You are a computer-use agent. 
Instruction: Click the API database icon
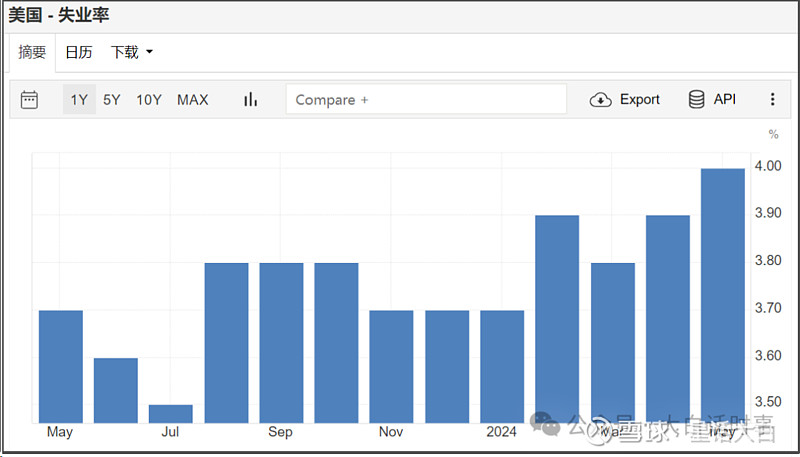(697, 99)
